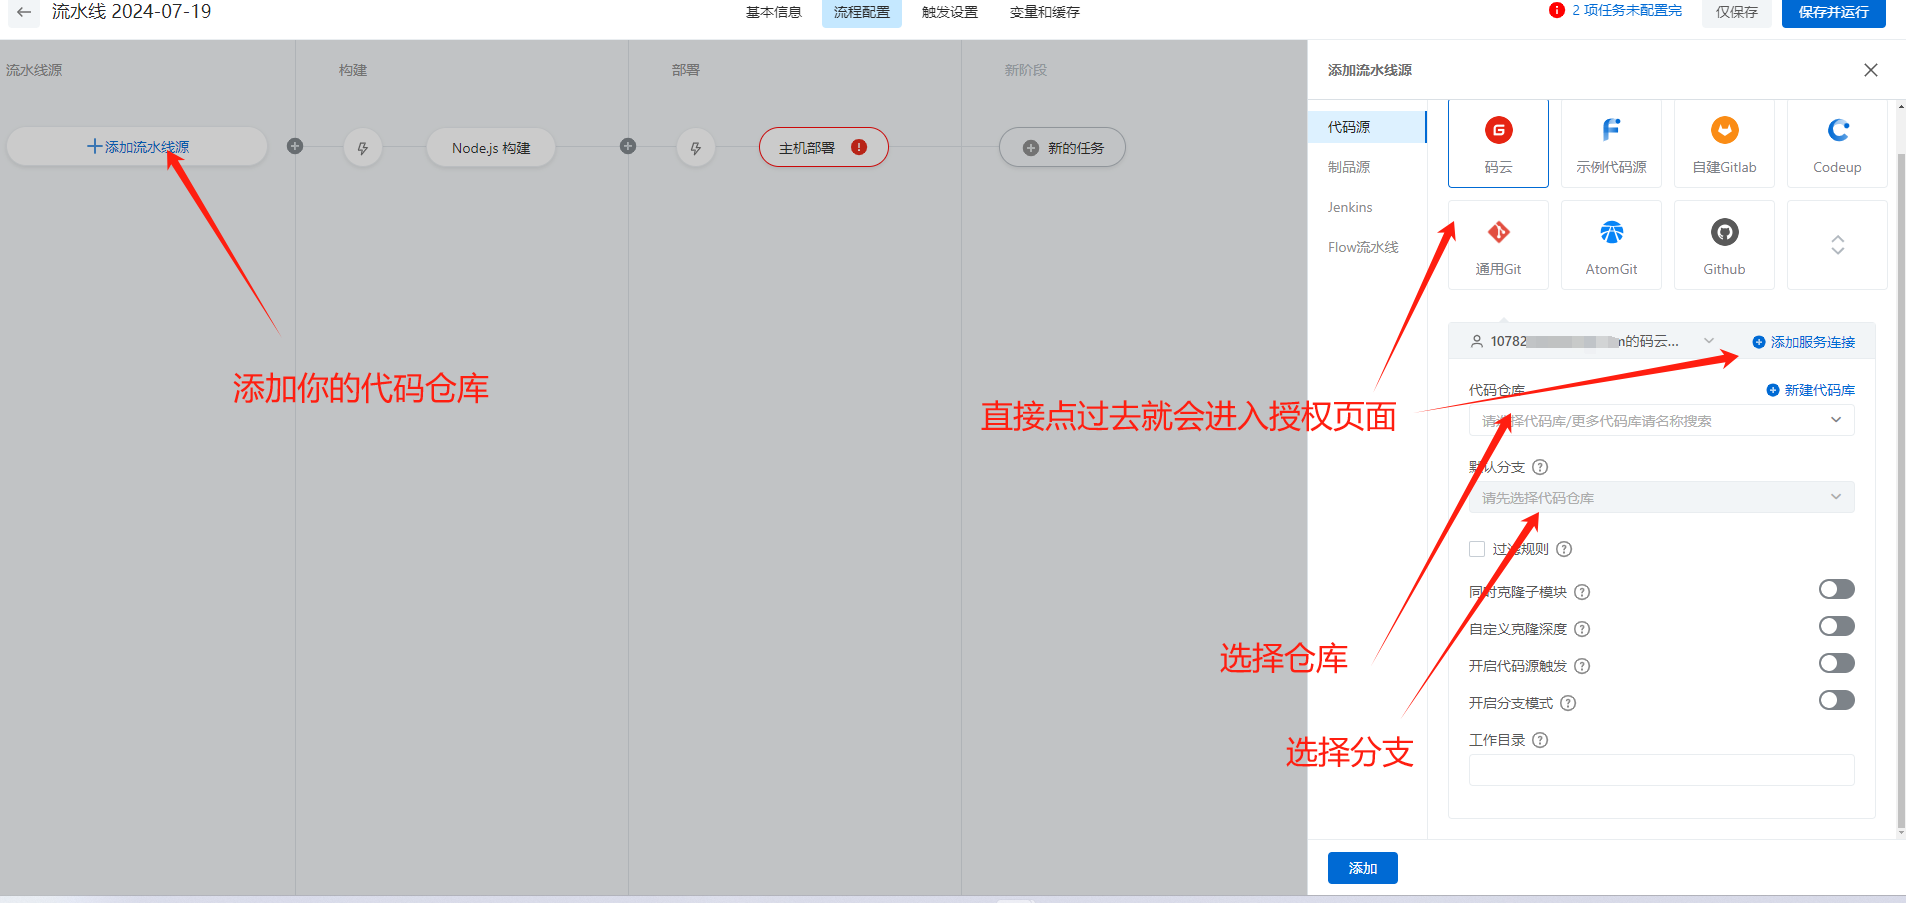Viewport: 1906px width, 903px height.
Task: Open the 代码仓库 repository dropdown
Action: pyautogui.click(x=1661, y=421)
